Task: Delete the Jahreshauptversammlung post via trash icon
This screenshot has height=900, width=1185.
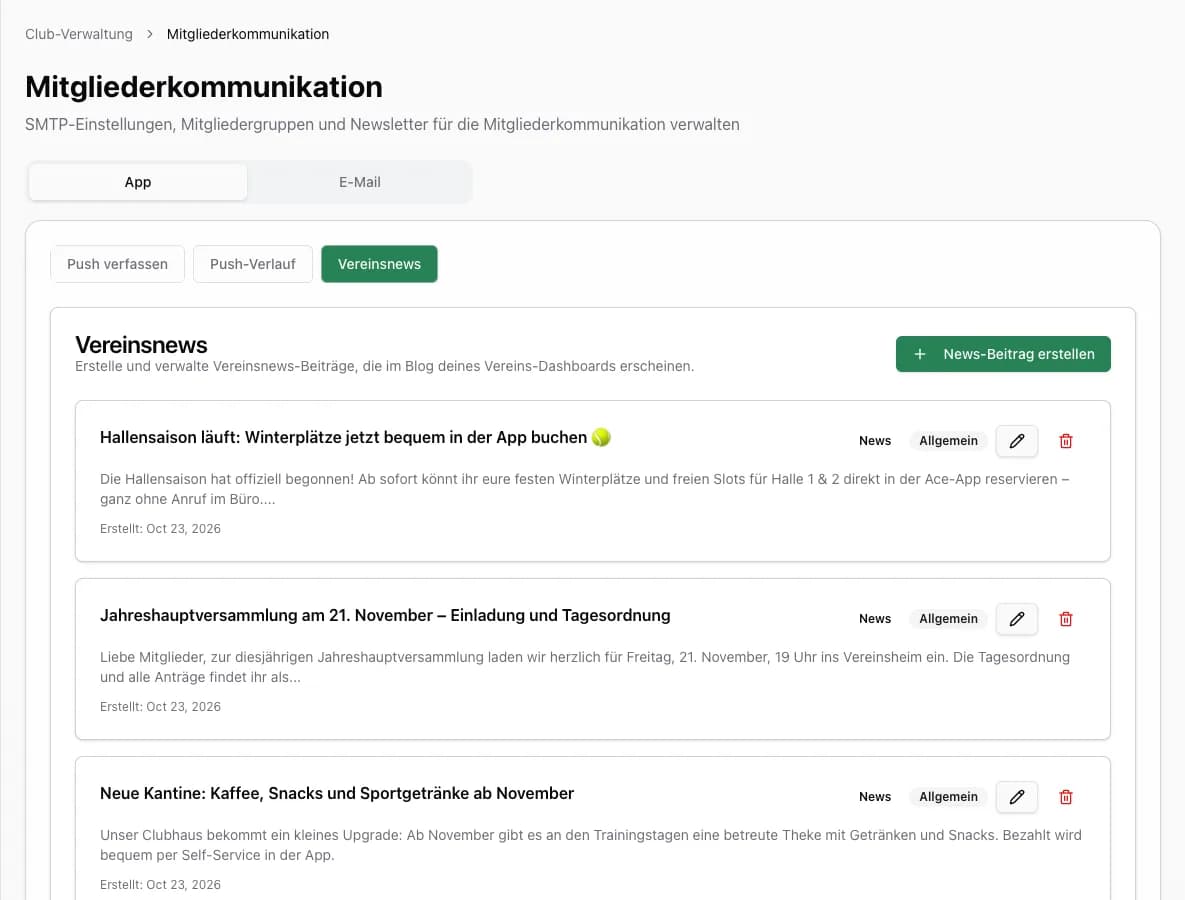Action: pyautogui.click(x=1066, y=619)
